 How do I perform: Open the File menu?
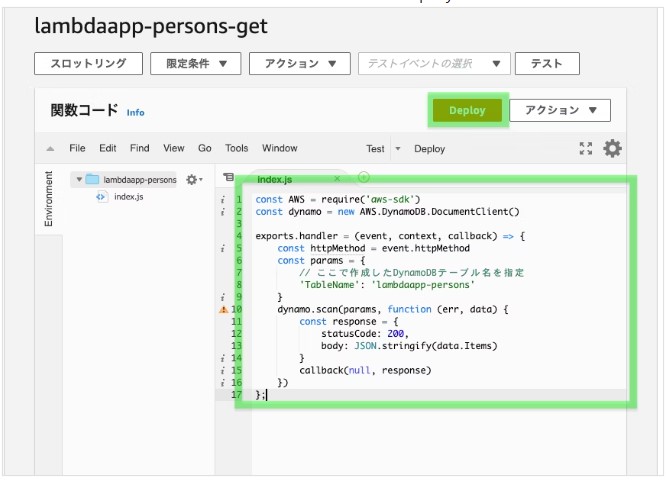pyautogui.click(x=77, y=148)
